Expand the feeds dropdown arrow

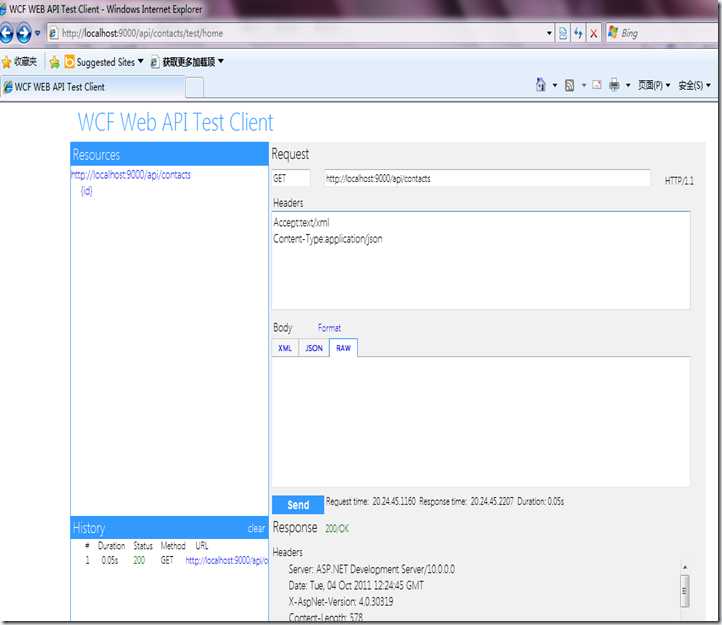point(584,85)
